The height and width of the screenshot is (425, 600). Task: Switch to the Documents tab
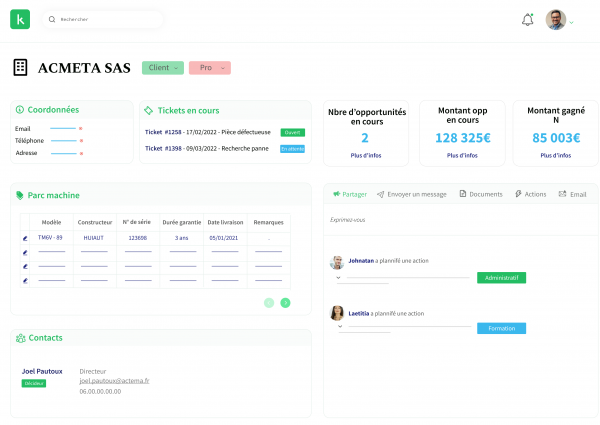click(x=481, y=194)
